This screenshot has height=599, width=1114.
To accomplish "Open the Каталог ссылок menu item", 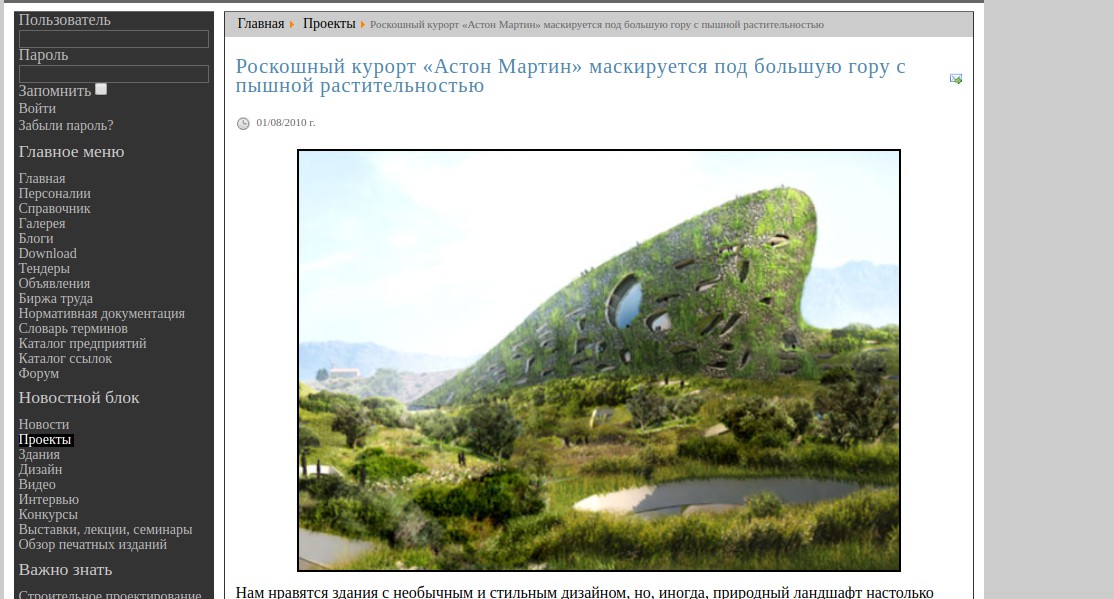I will pyautogui.click(x=65, y=358).
